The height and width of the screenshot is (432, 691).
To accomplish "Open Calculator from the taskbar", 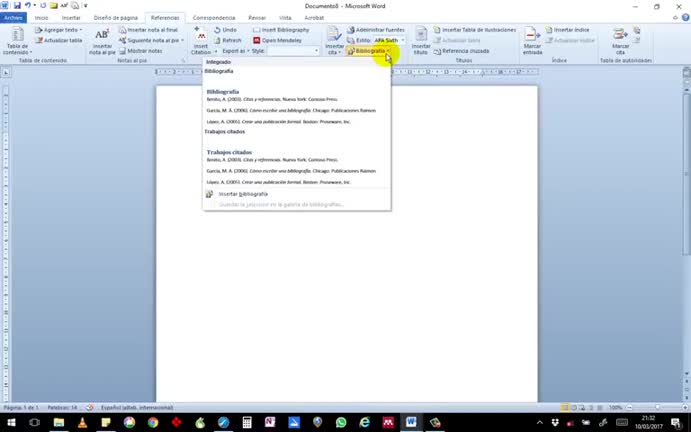I will tap(247, 422).
